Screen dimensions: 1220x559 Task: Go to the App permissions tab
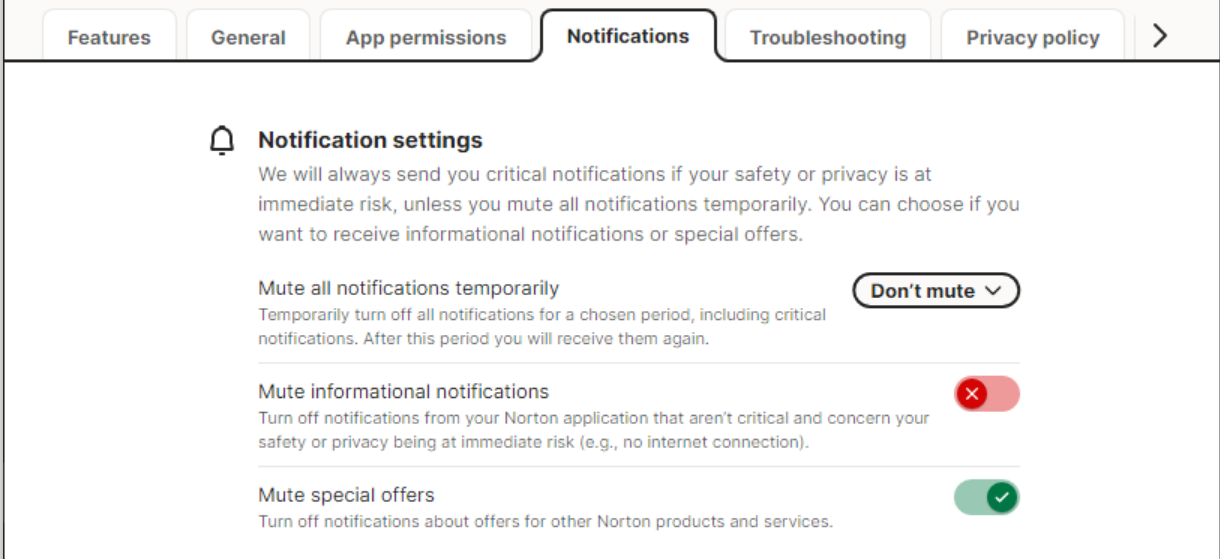426,38
